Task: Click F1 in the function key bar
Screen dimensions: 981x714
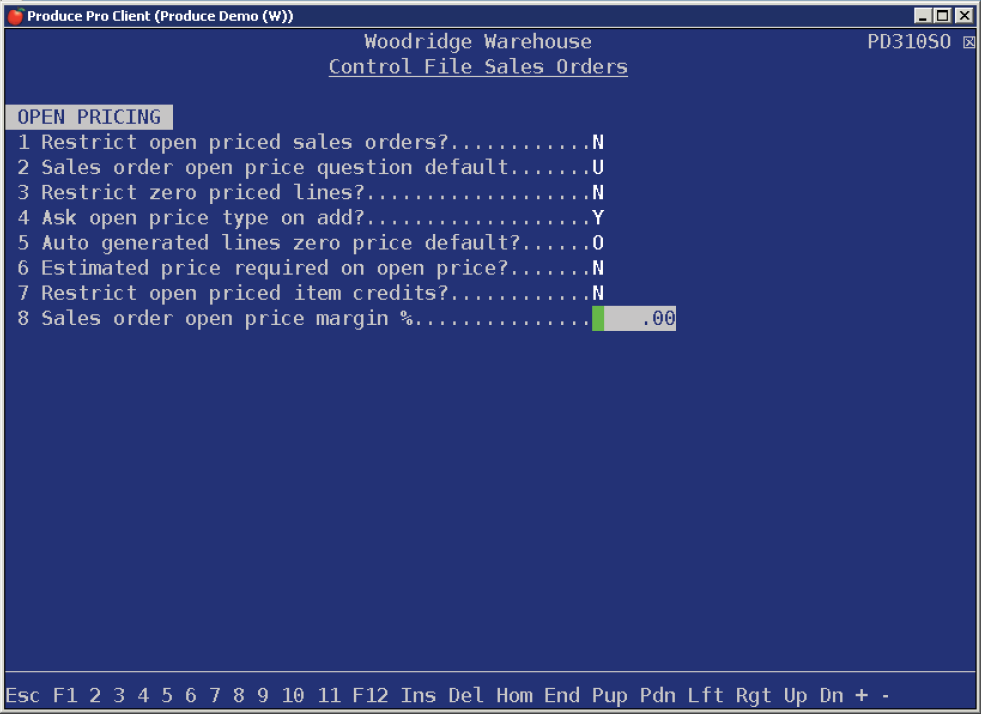Action: pyautogui.click(x=65, y=695)
